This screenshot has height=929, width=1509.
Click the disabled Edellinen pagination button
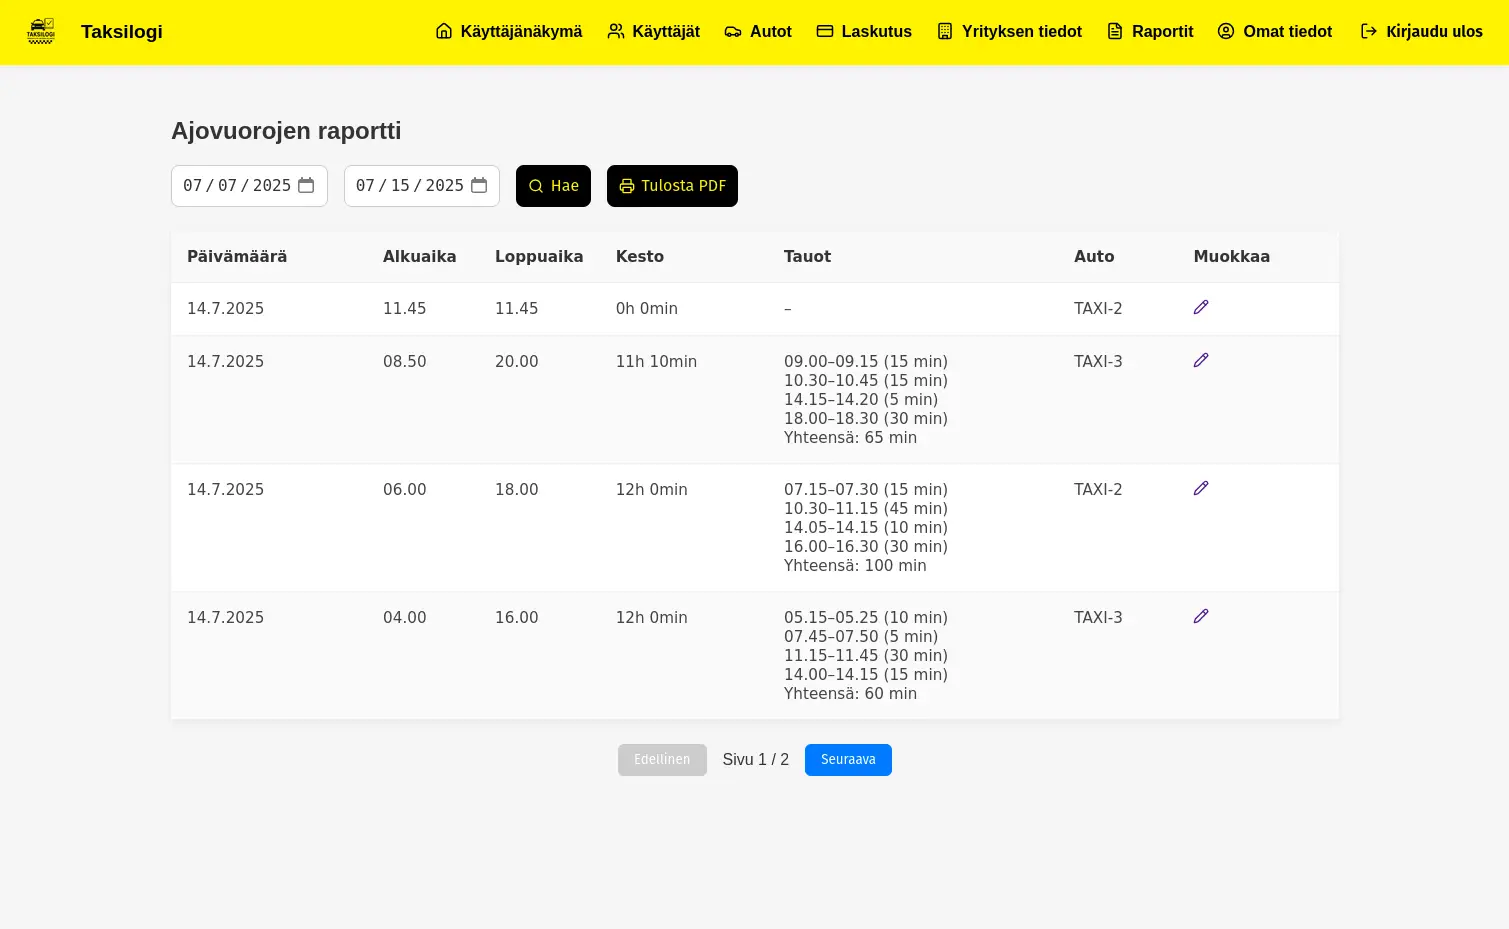point(662,760)
